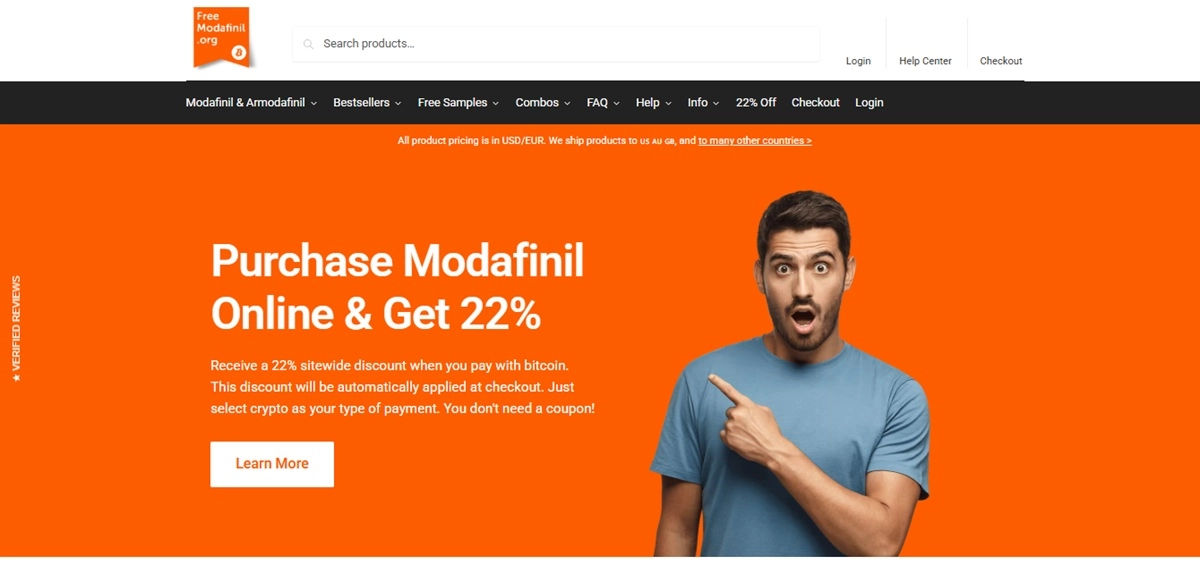Expand the Bestsellers dropdown menu

coord(367,103)
